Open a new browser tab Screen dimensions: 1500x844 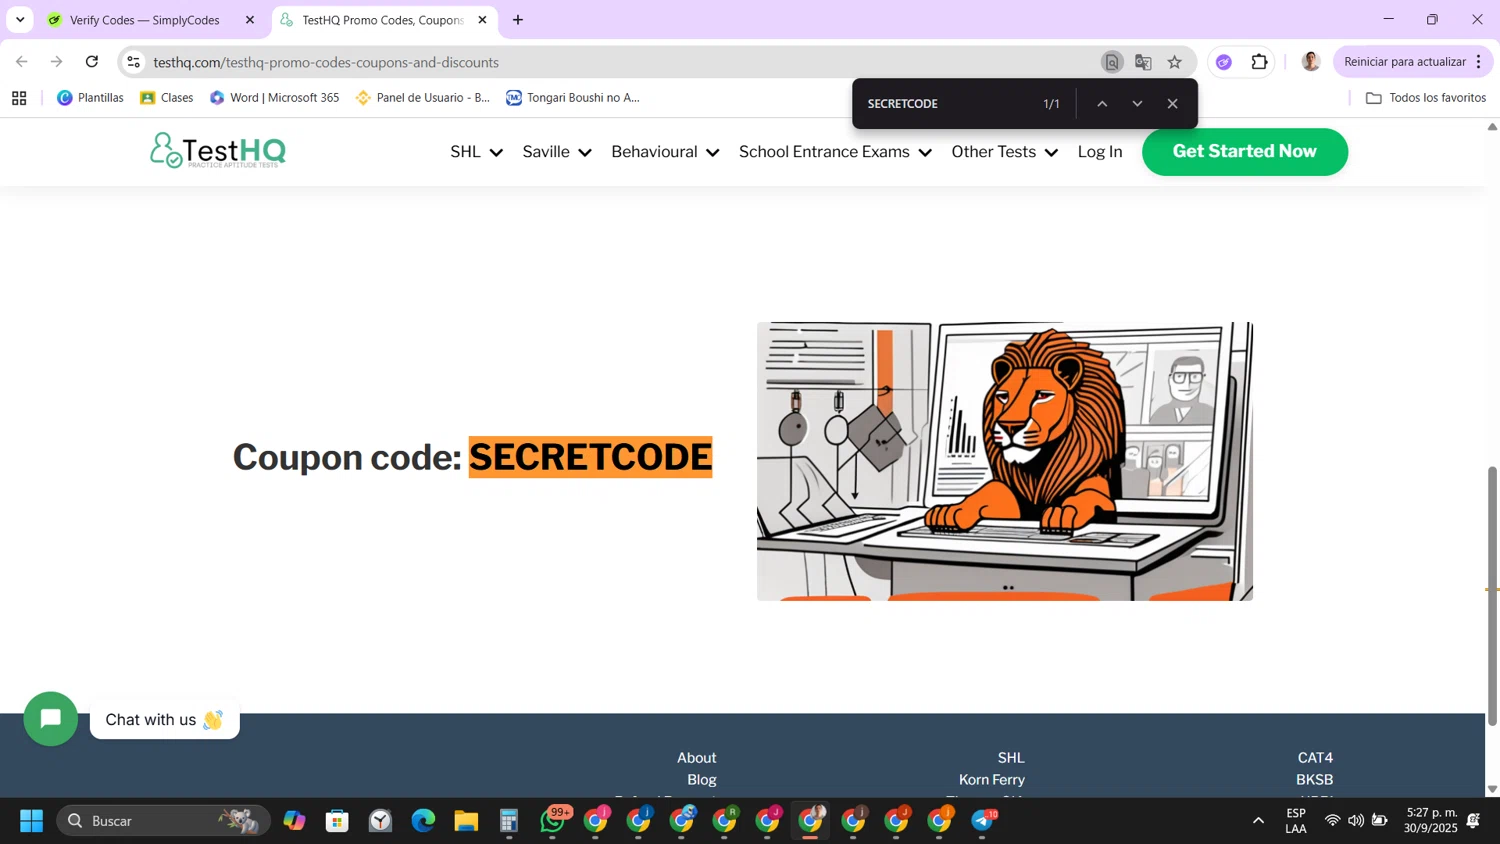(518, 20)
